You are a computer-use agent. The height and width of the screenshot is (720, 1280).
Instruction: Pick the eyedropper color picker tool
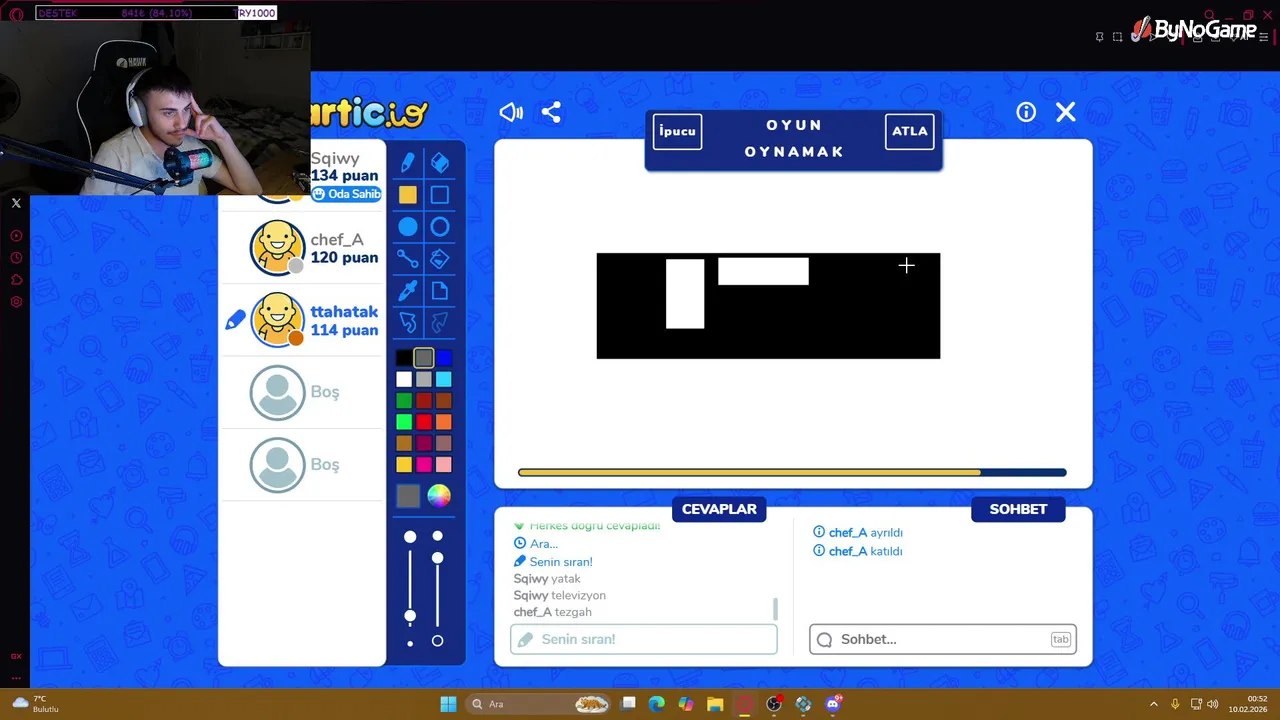[408, 291]
